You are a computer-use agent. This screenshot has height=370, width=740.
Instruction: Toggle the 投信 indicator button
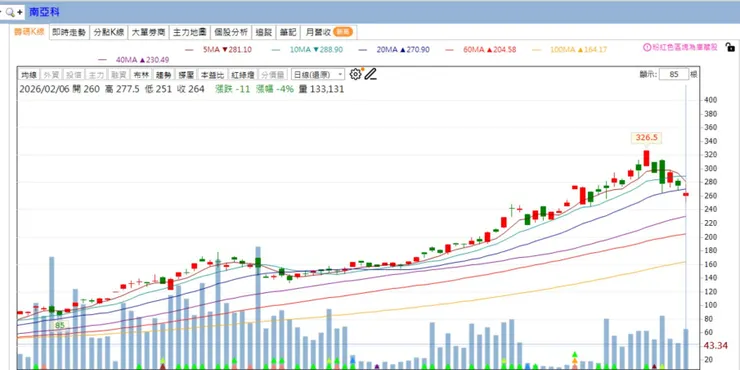73,75
